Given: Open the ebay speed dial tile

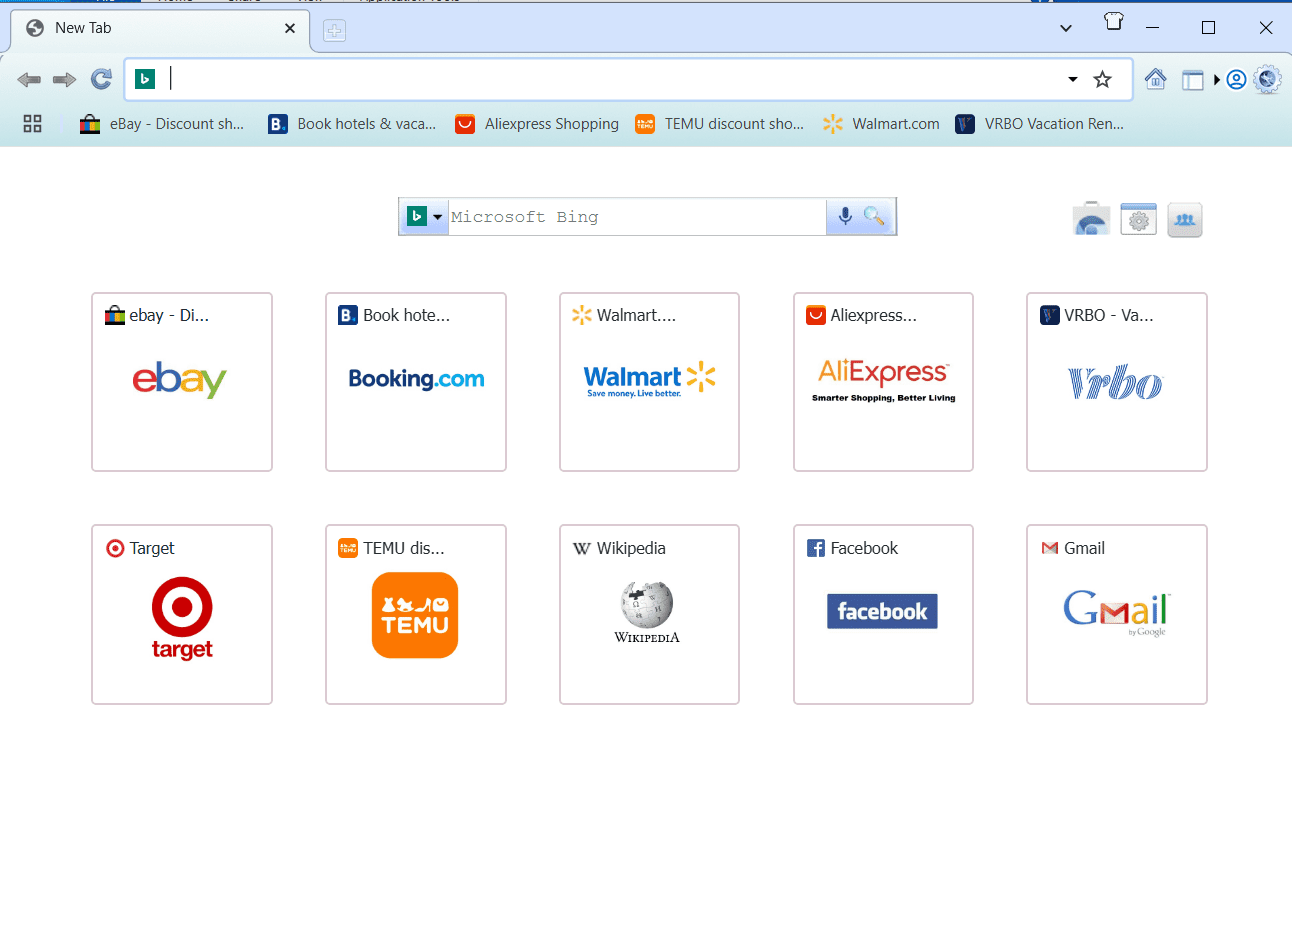Looking at the screenshot, I should click(182, 382).
